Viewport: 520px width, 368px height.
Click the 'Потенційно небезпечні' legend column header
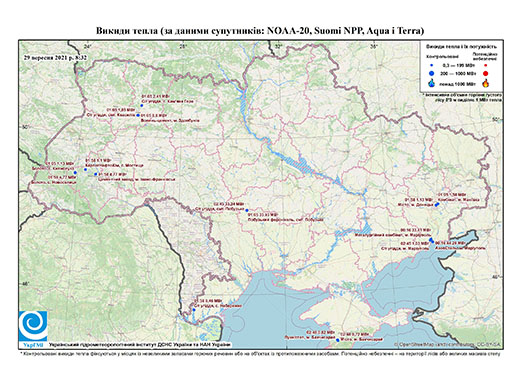coord(485,56)
